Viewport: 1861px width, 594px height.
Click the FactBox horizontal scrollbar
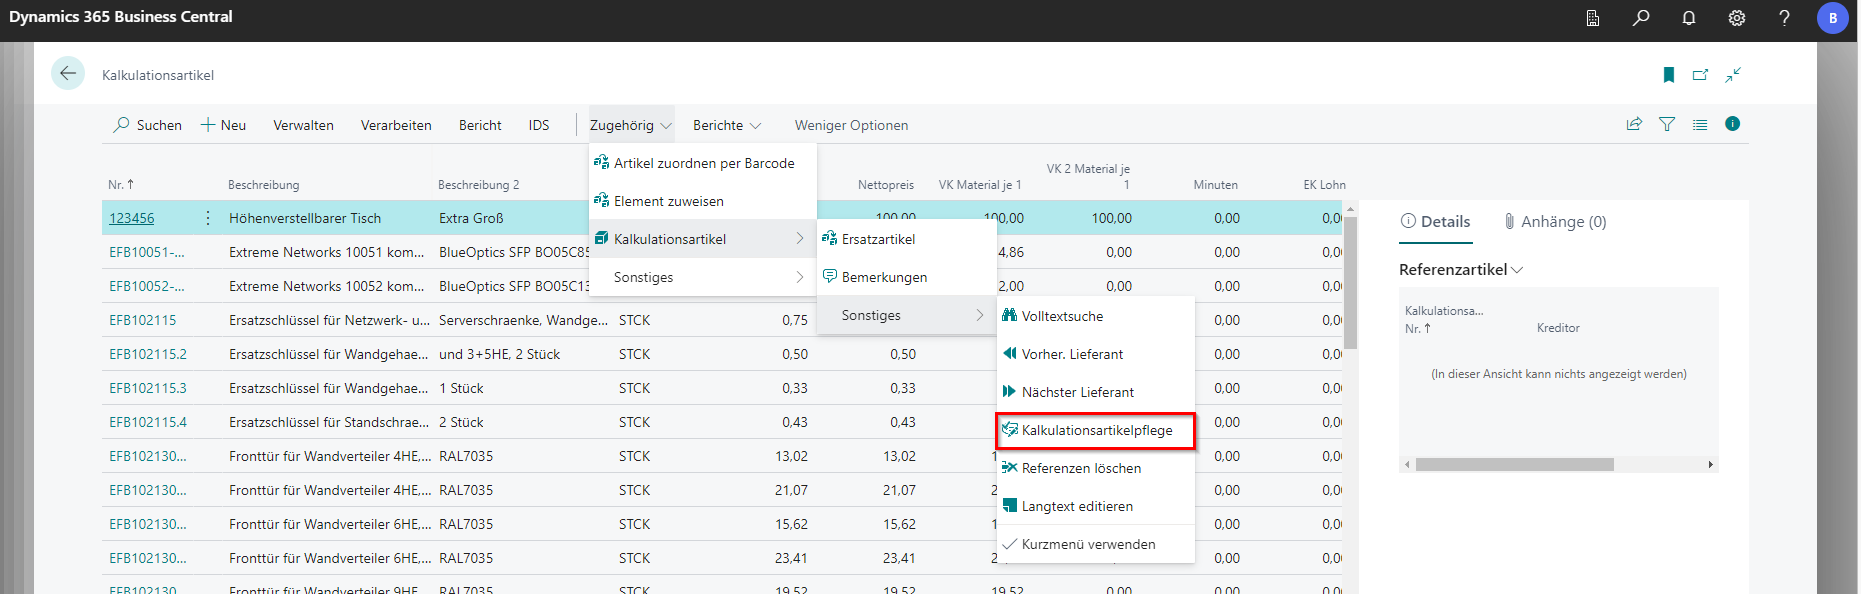[x=1514, y=464]
